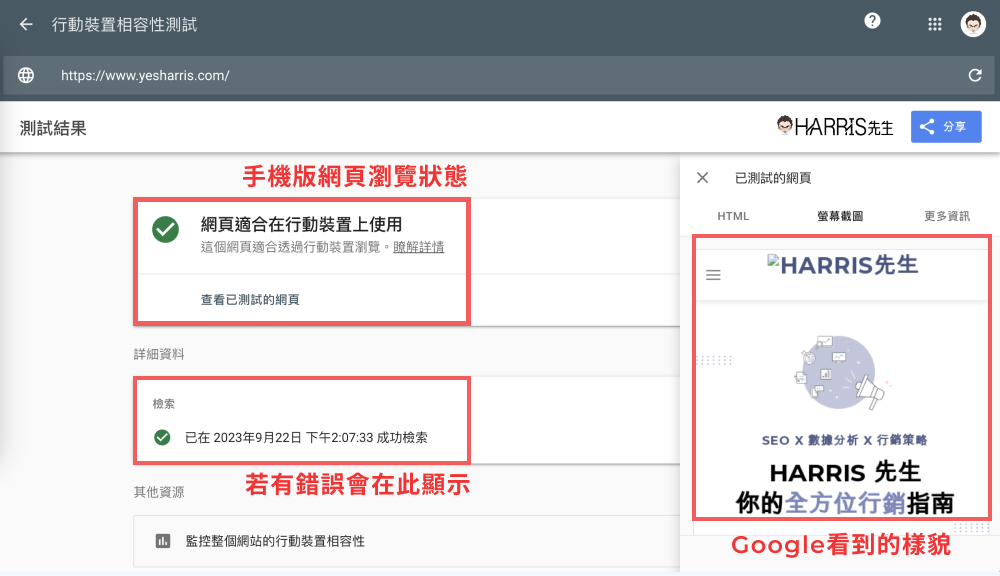Click the globe icon beside the URL
This screenshot has height=576, width=1000.
(x=26, y=75)
